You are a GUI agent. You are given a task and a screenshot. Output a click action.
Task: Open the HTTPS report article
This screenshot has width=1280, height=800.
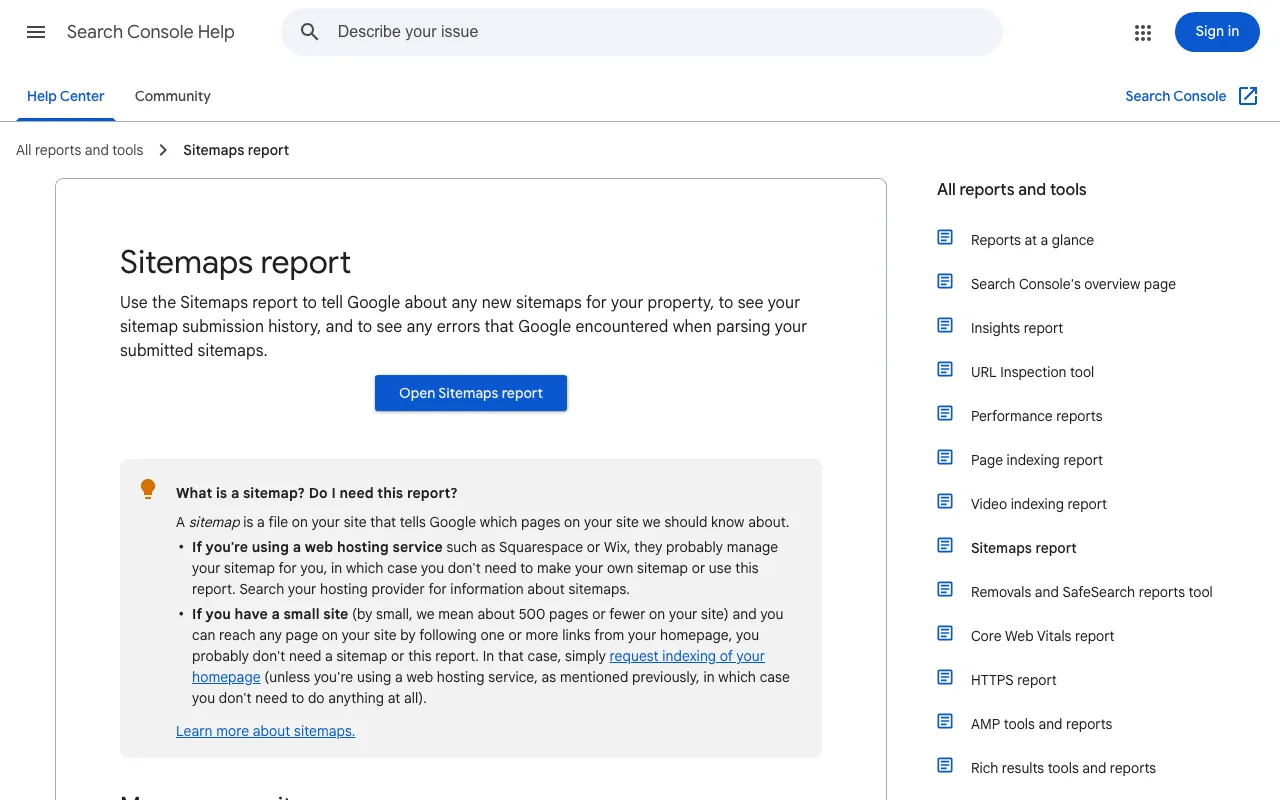point(1013,680)
